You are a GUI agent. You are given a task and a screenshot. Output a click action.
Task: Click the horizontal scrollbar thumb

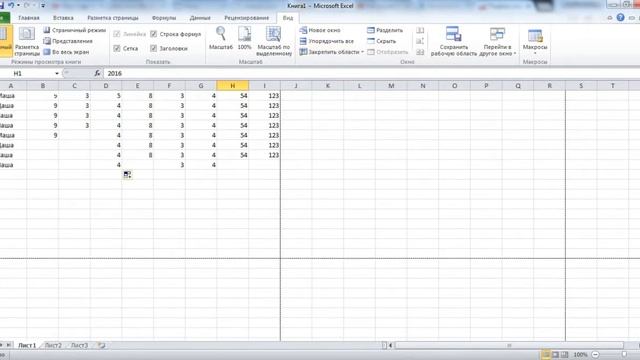pyautogui.click(x=509, y=345)
